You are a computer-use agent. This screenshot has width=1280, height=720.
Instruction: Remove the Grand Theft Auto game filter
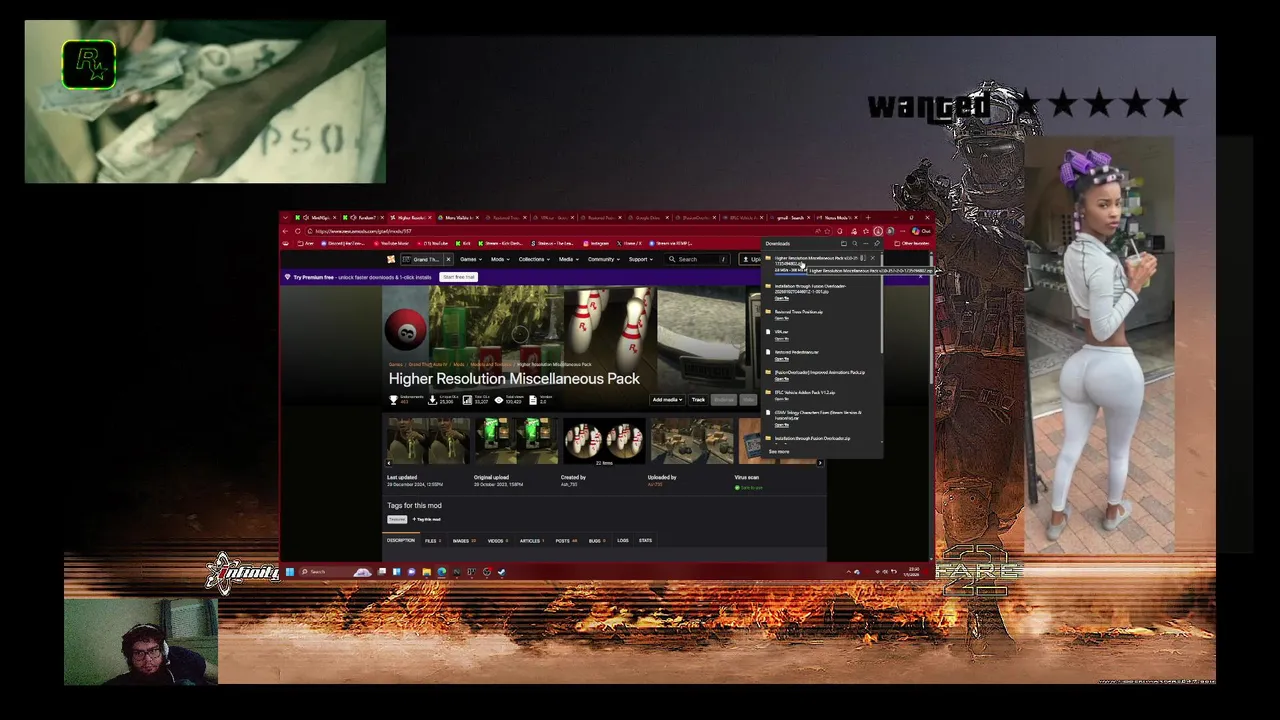click(x=448, y=259)
